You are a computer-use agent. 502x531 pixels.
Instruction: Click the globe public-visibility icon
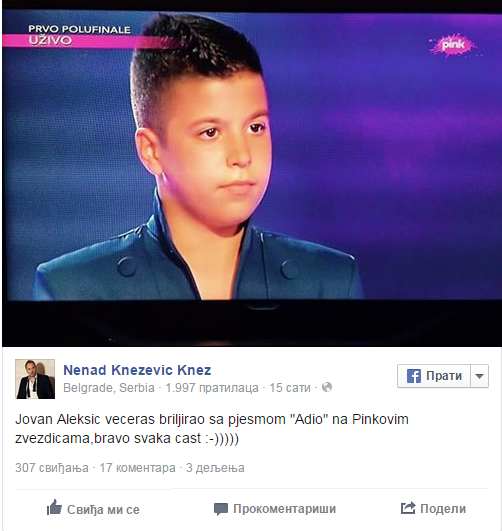tap(327, 387)
